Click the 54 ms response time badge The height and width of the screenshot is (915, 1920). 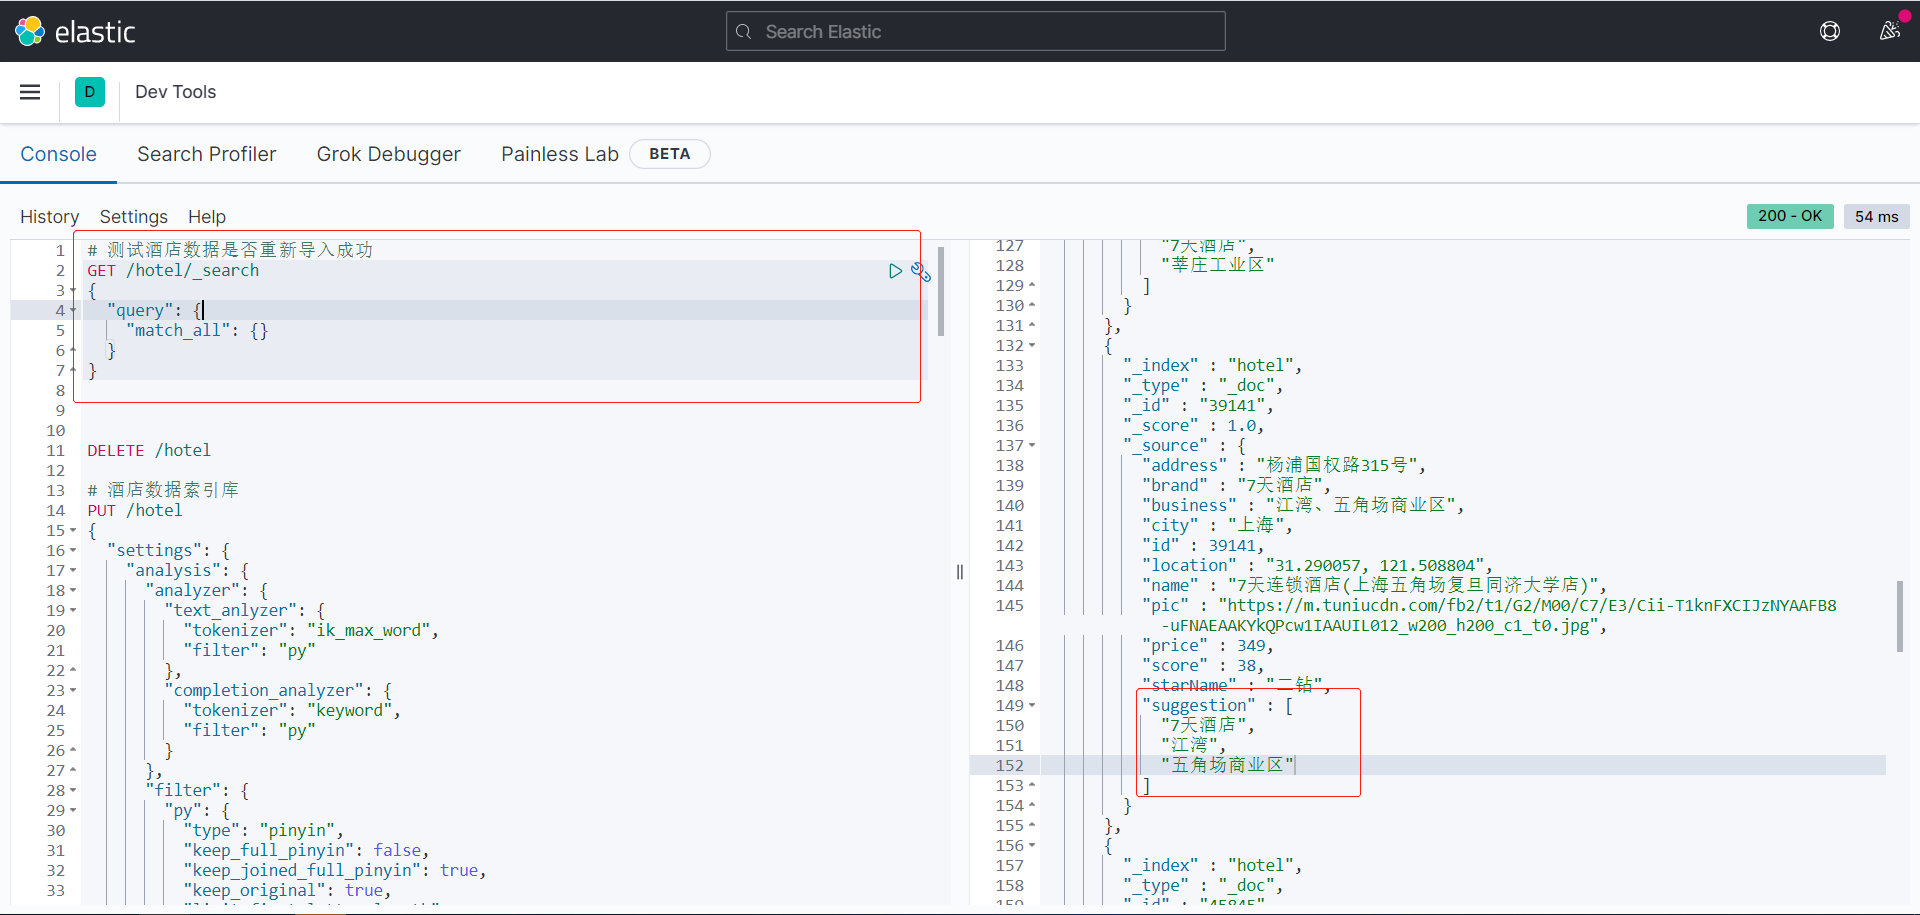(1877, 216)
